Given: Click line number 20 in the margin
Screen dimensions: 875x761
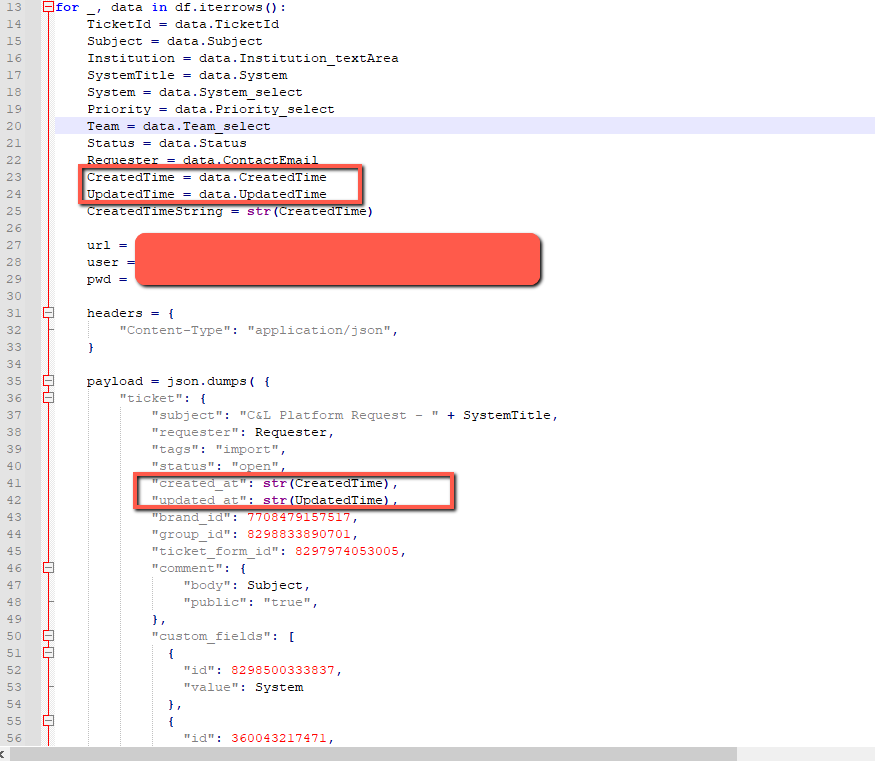Looking at the screenshot, I should (14, 126).
